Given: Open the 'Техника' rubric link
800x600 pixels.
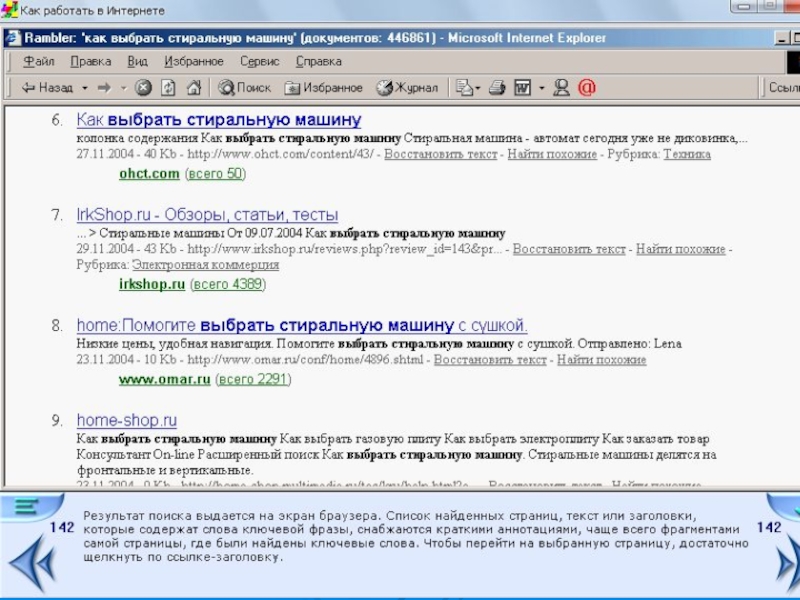Looking at the screenshot, I should 687,154.
